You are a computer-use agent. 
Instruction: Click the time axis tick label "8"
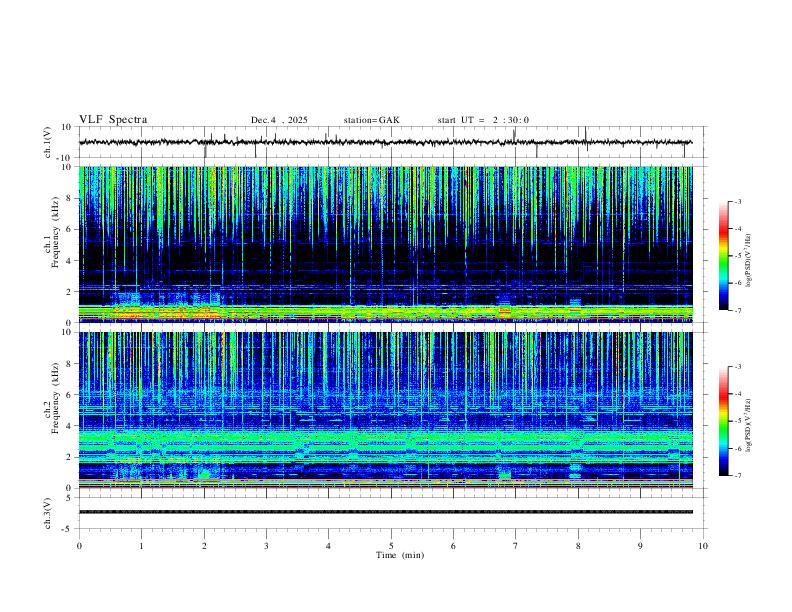point(578,546)
